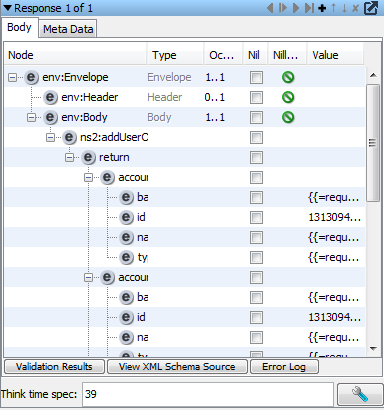Collapse the ns2:addUserC node
Image resolution: width=384 pixels, height=410 pixels.
coord(50,138)
